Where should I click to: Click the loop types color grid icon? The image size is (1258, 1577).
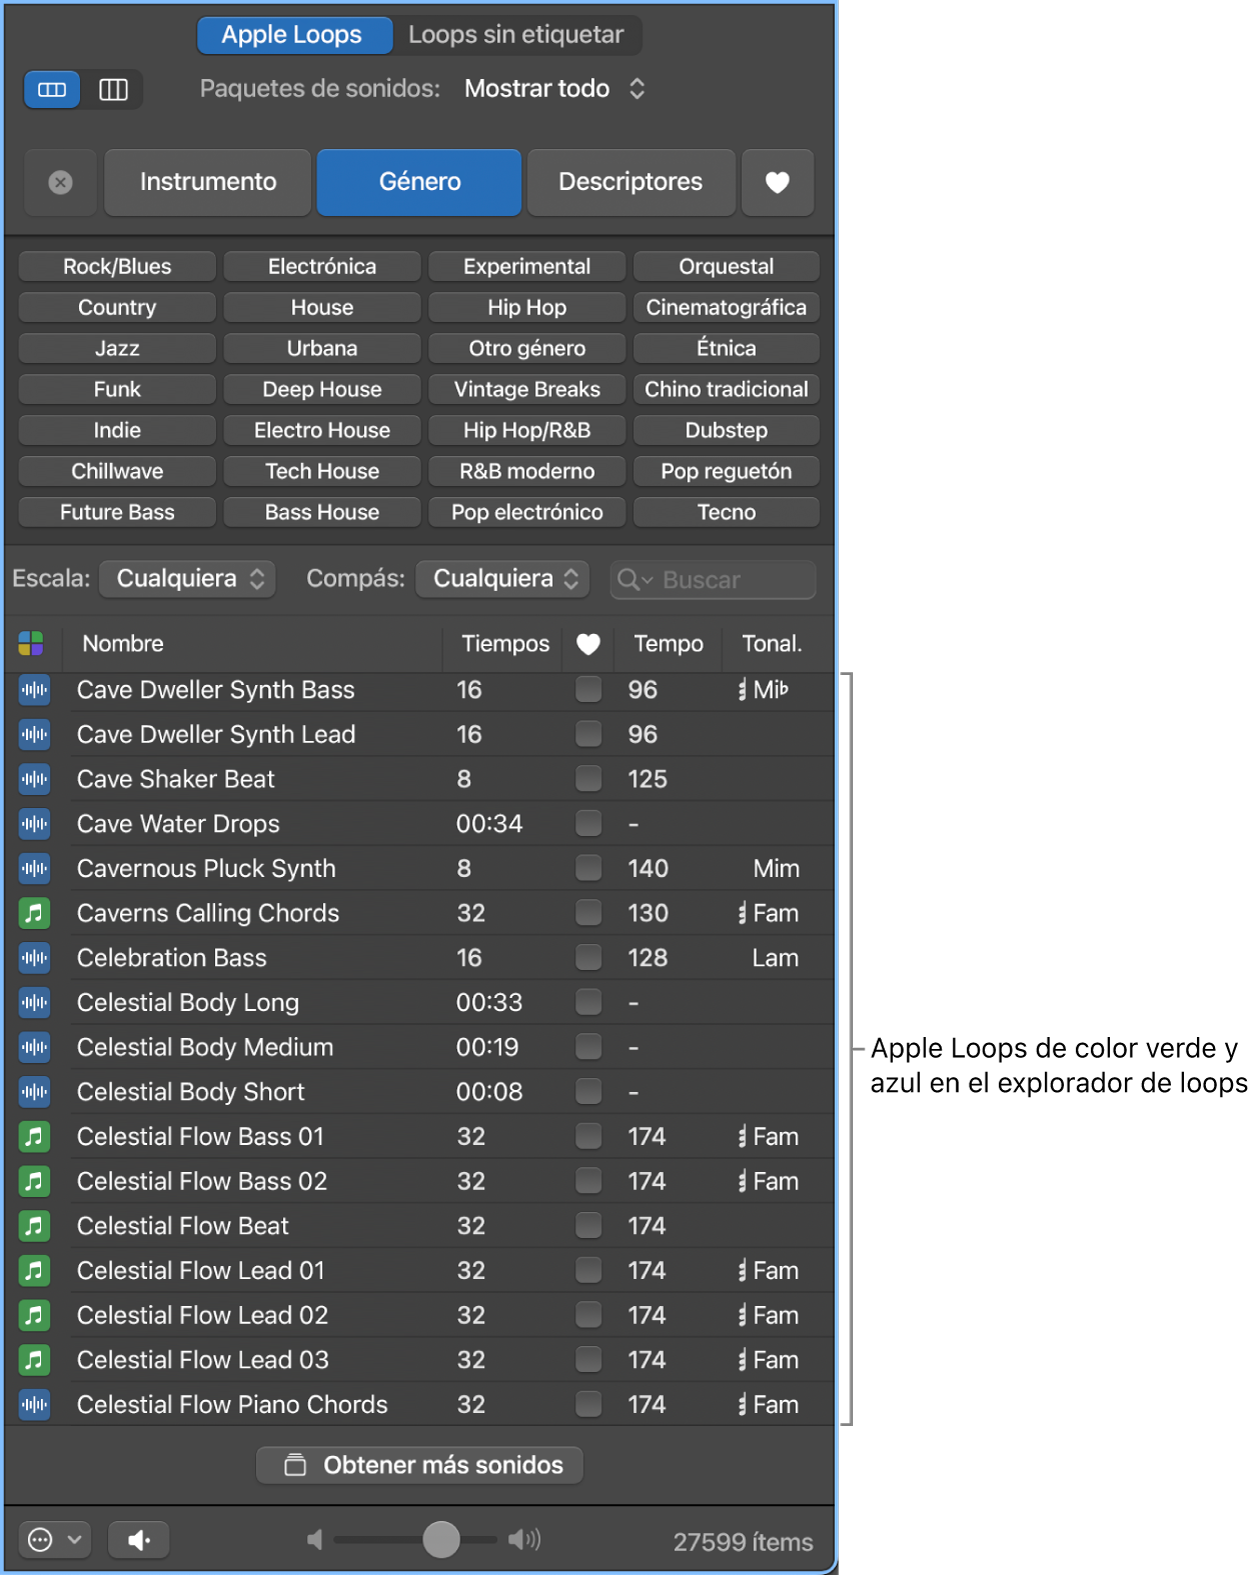pyautogui.click(x=31, y=643)
